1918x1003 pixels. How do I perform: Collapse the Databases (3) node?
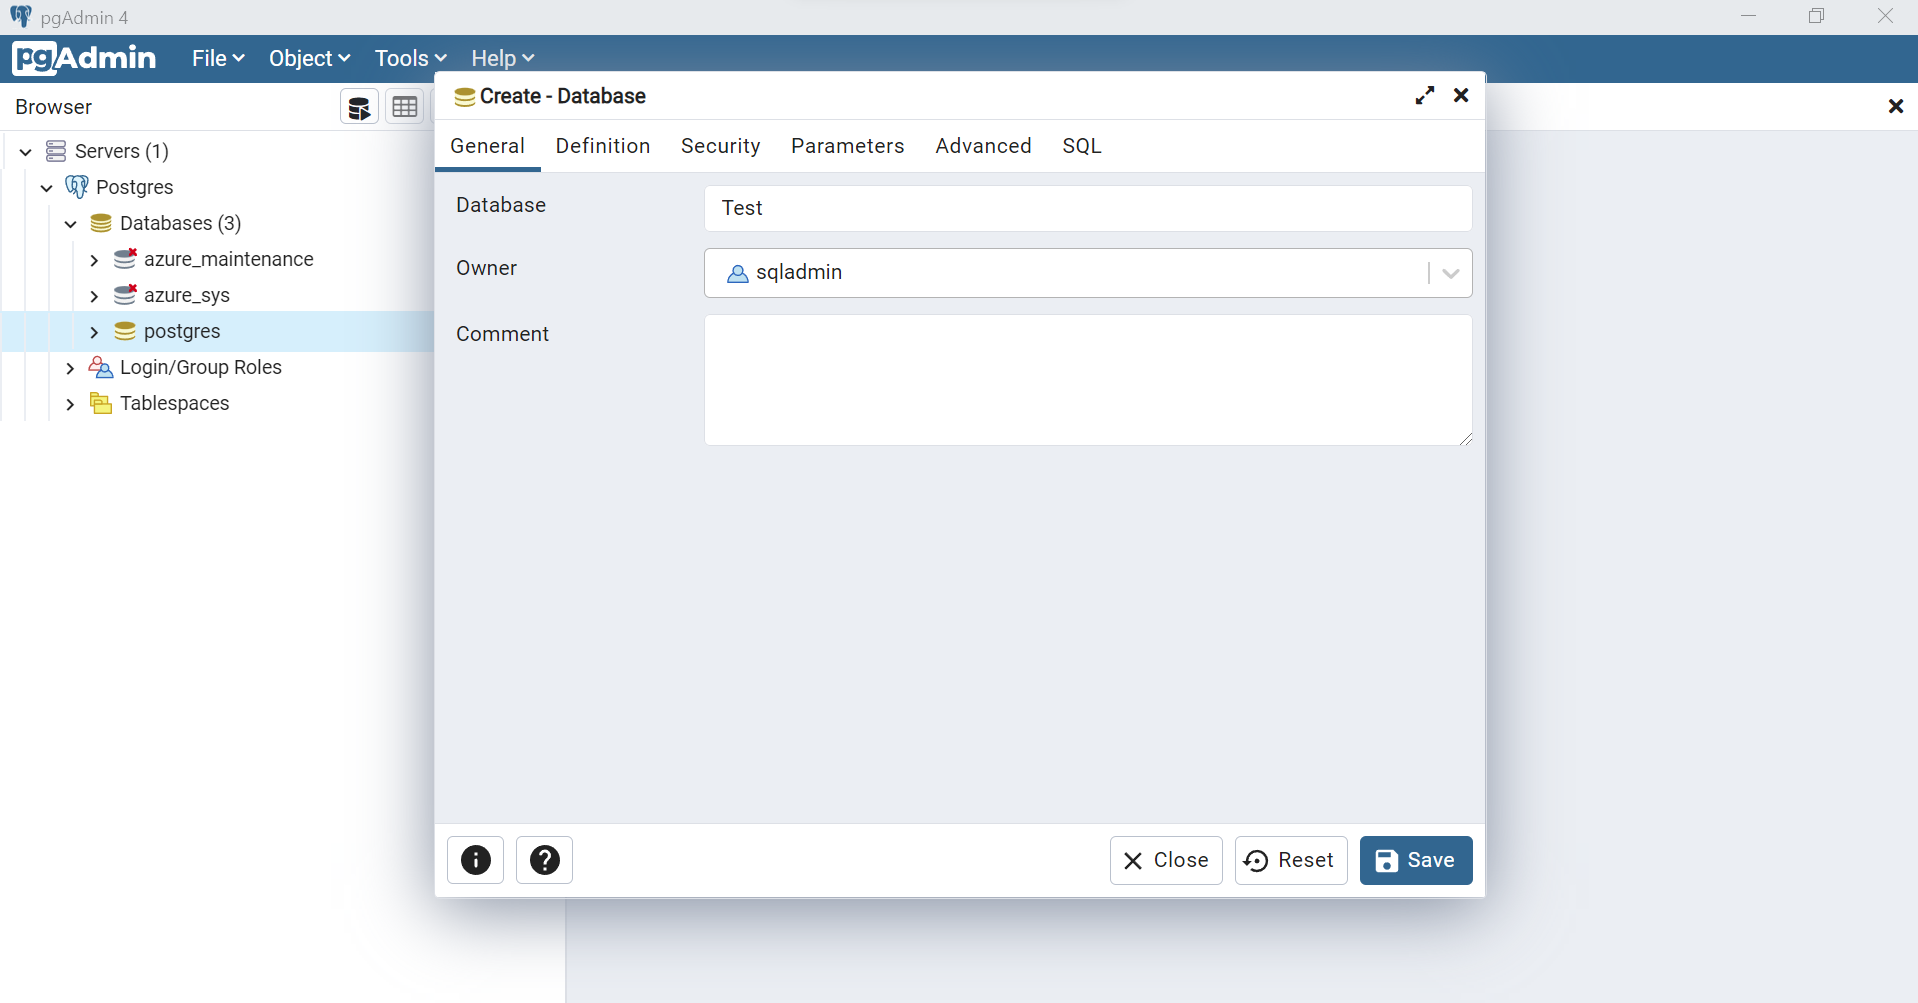70,224
